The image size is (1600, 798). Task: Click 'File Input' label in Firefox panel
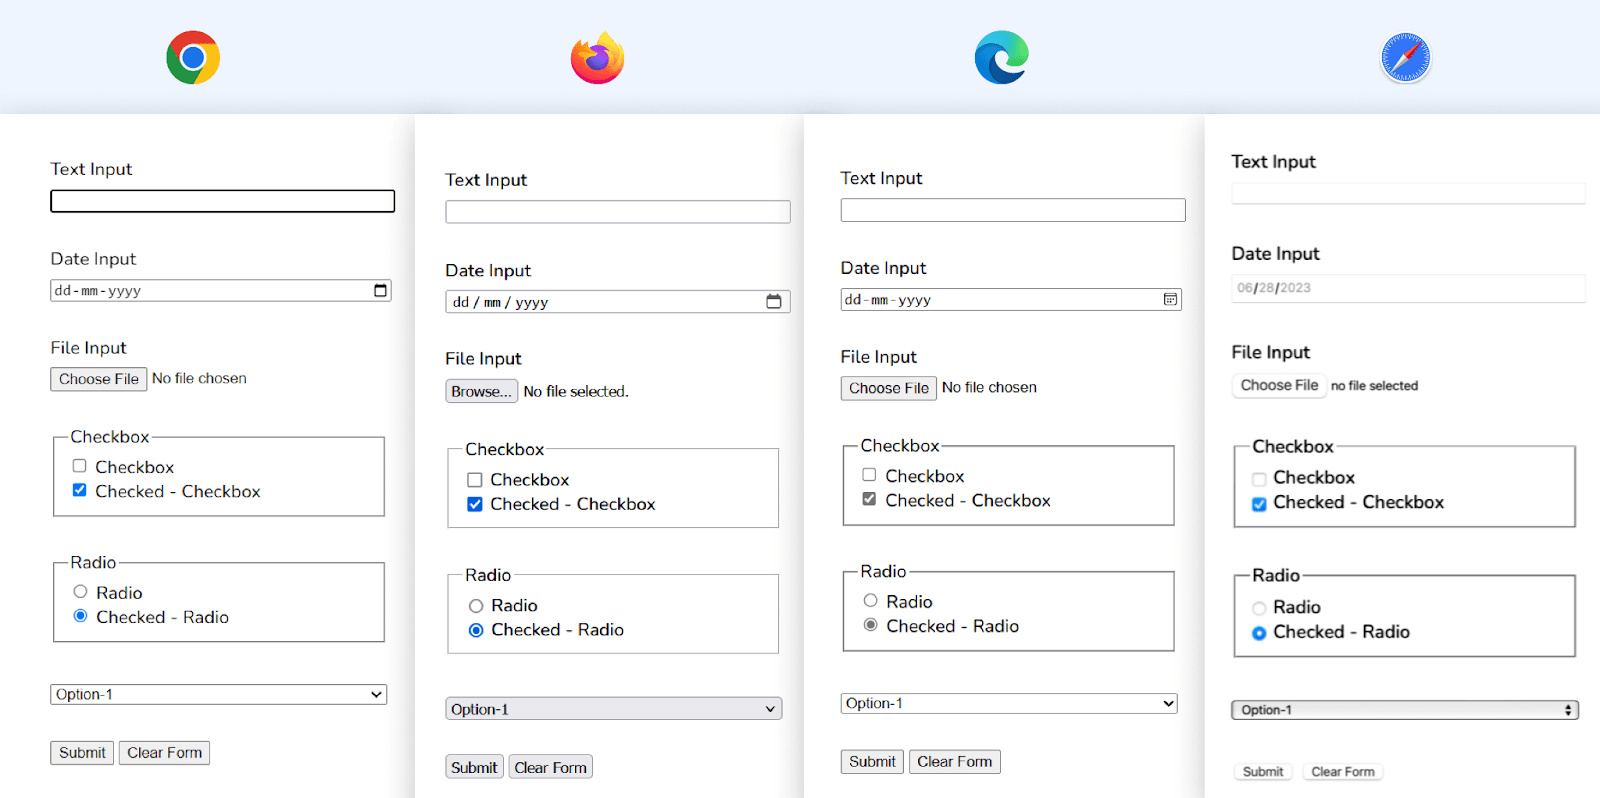click(483, 359)
